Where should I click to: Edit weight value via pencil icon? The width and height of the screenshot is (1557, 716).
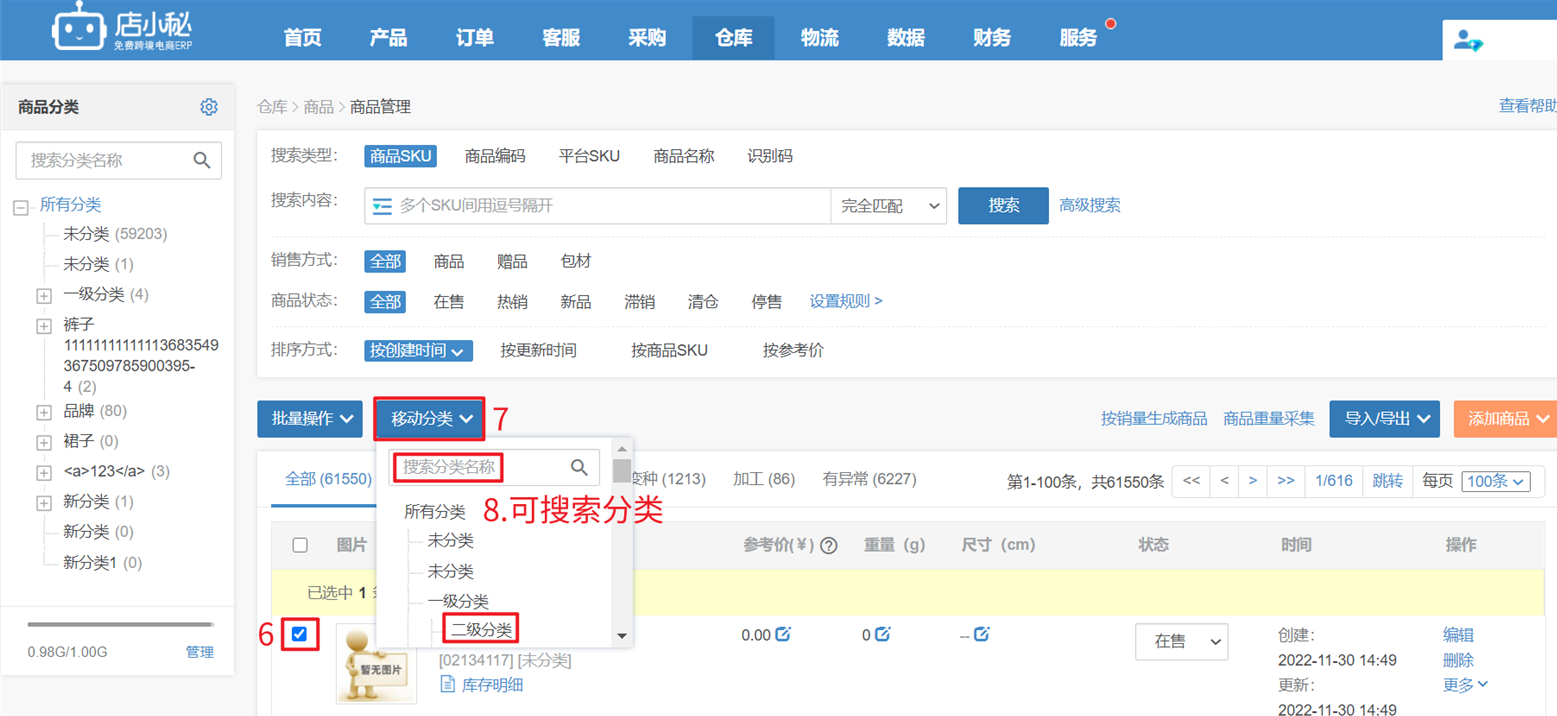(882, 634)
